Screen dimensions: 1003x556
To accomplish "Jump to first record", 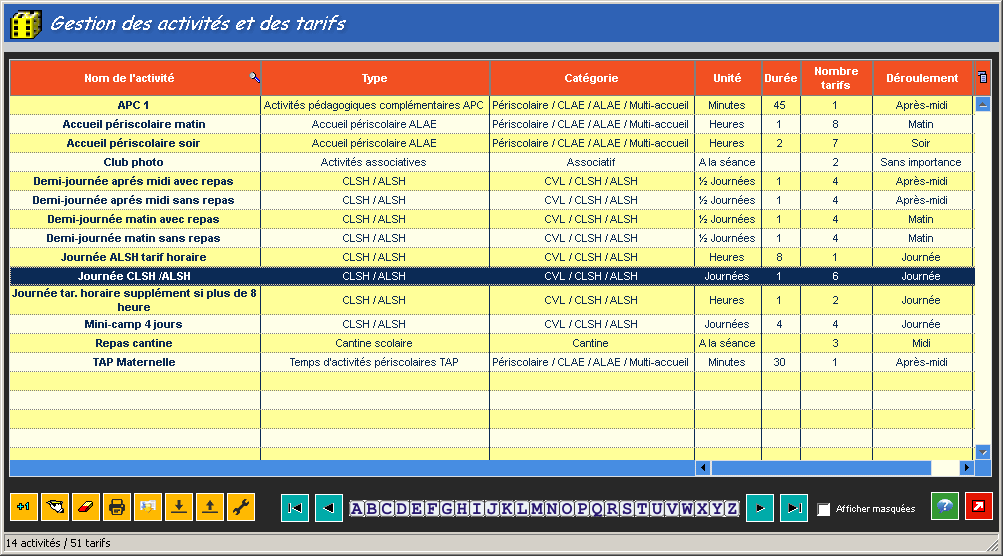I will click(295, 508).
